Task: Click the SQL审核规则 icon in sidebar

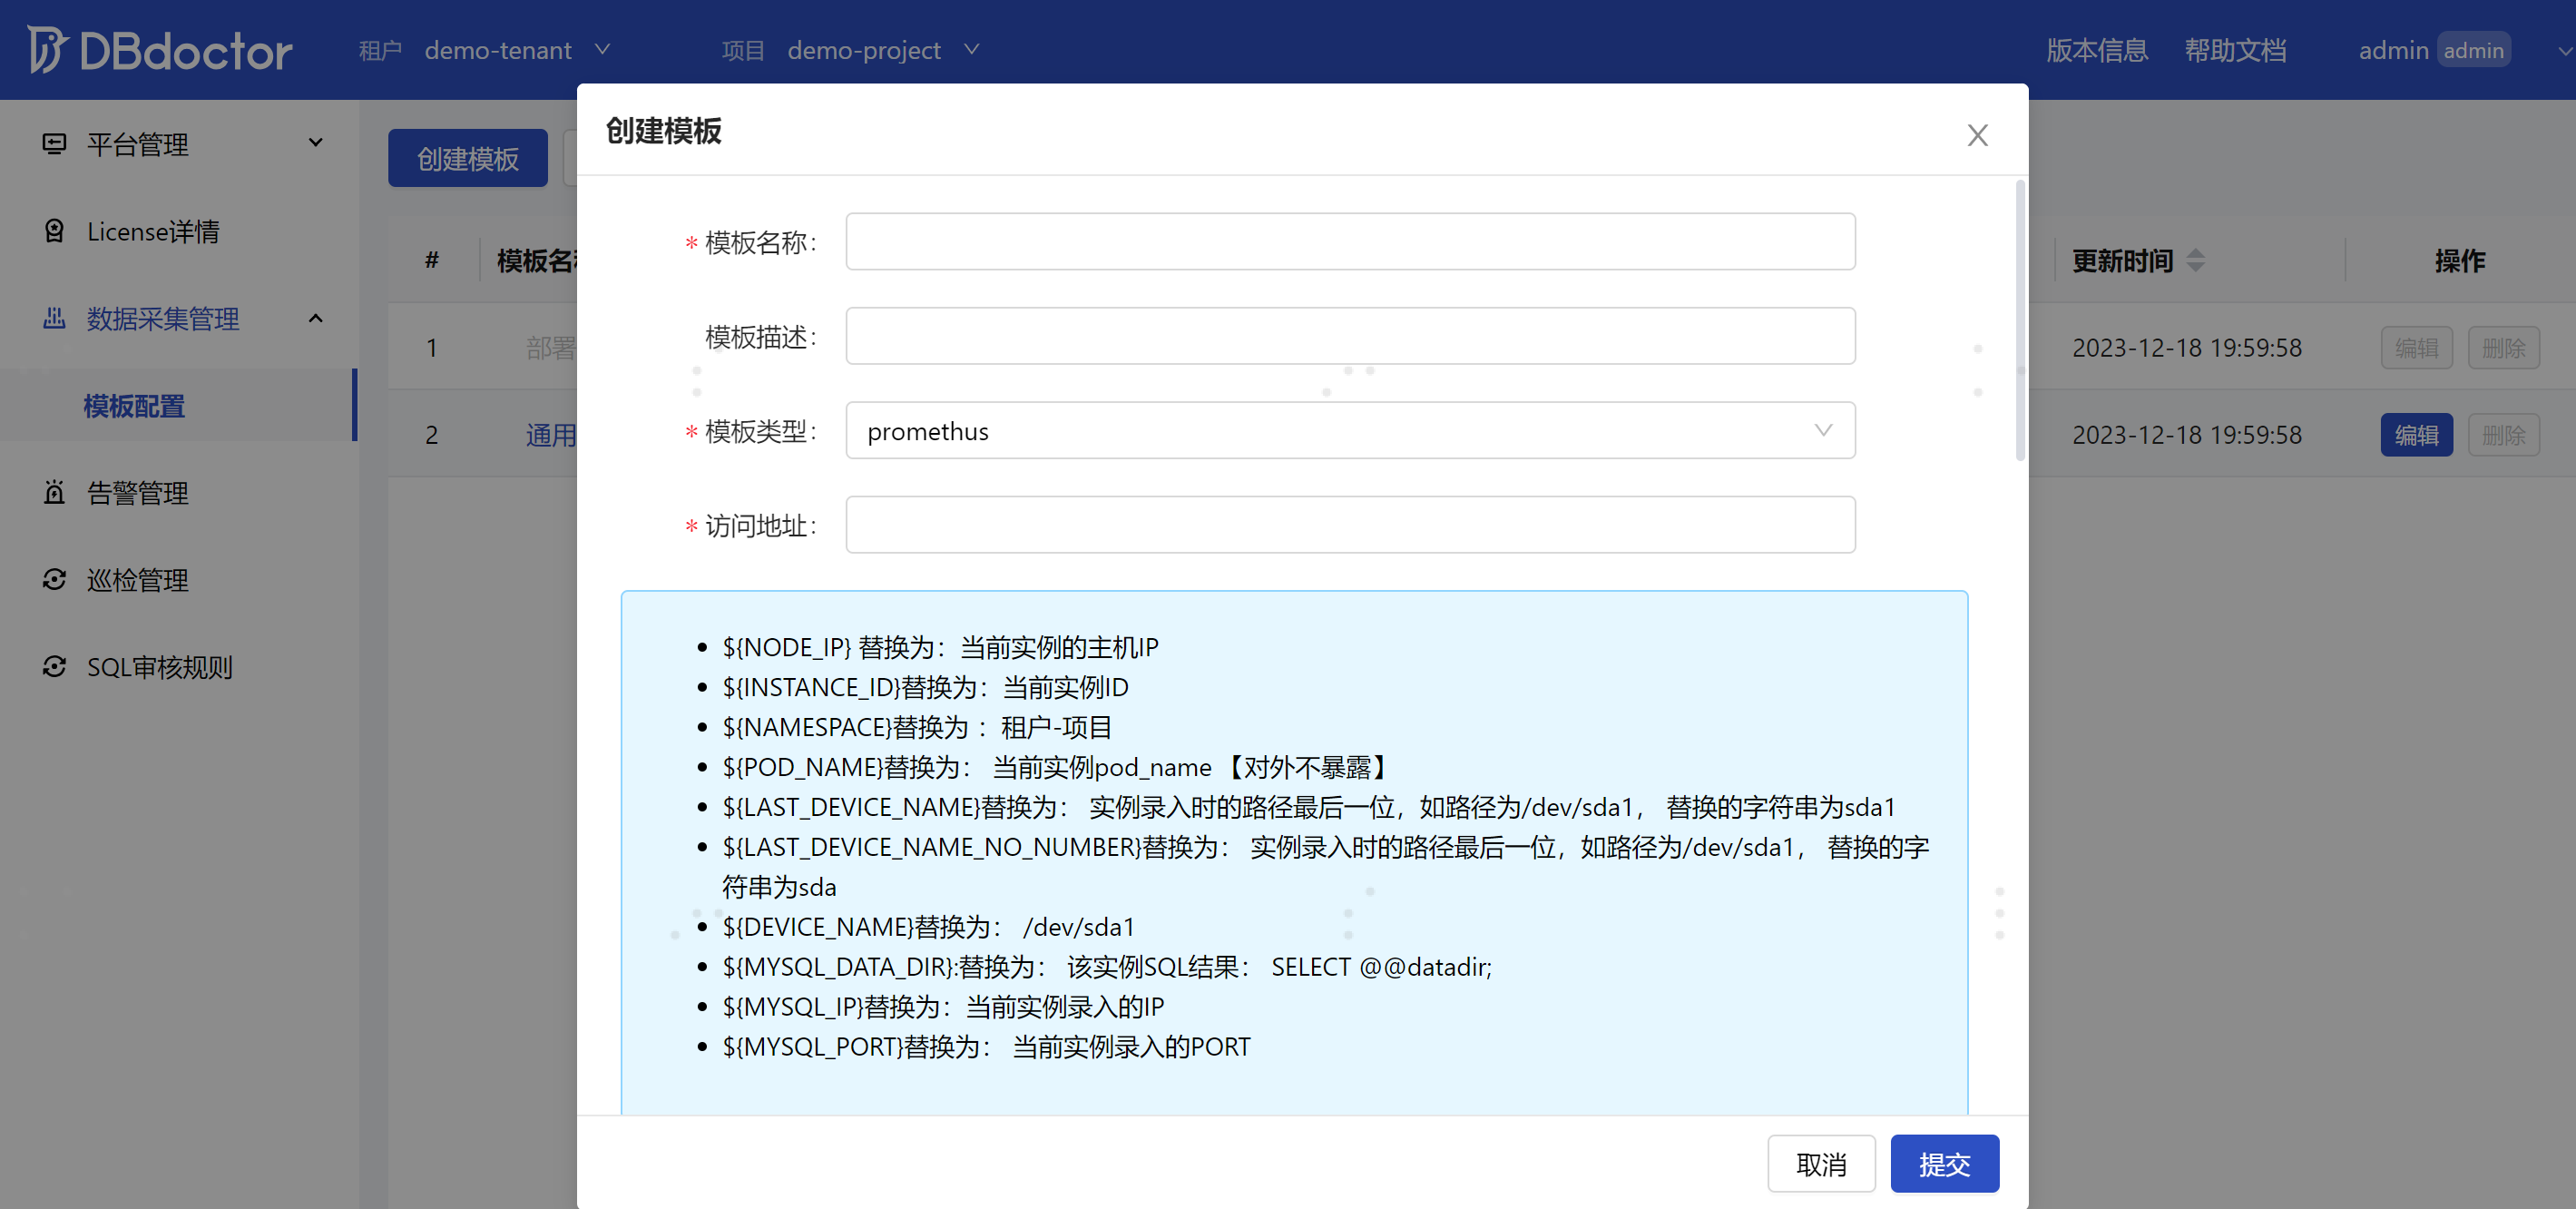Action: point(55,666)
